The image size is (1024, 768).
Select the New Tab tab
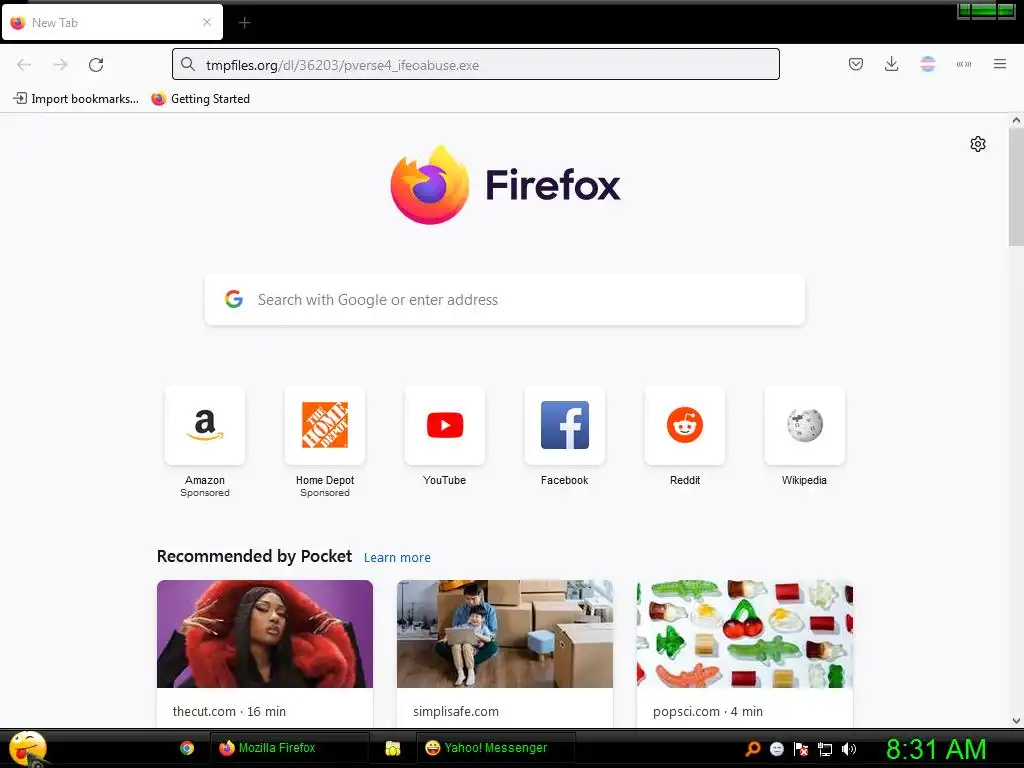[112, 23]
